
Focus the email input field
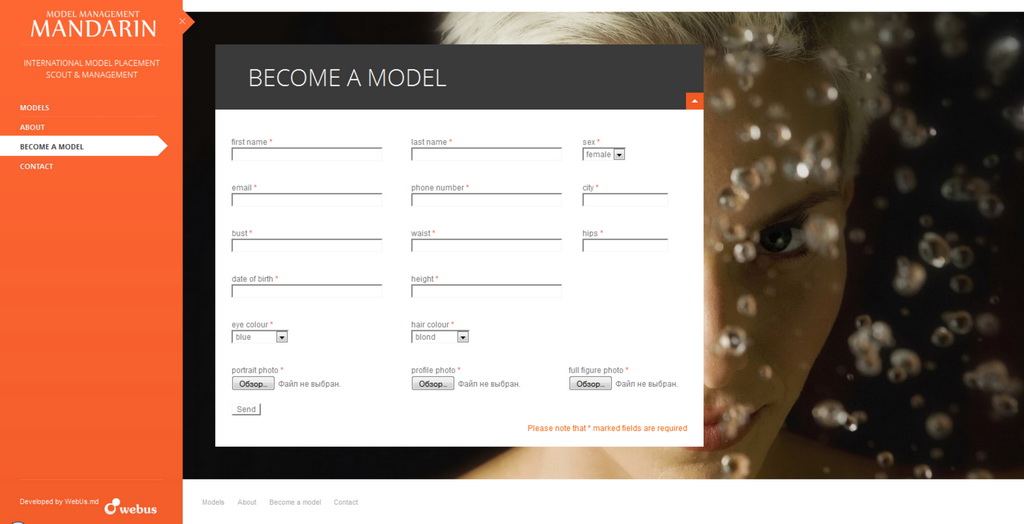[307, 200]
